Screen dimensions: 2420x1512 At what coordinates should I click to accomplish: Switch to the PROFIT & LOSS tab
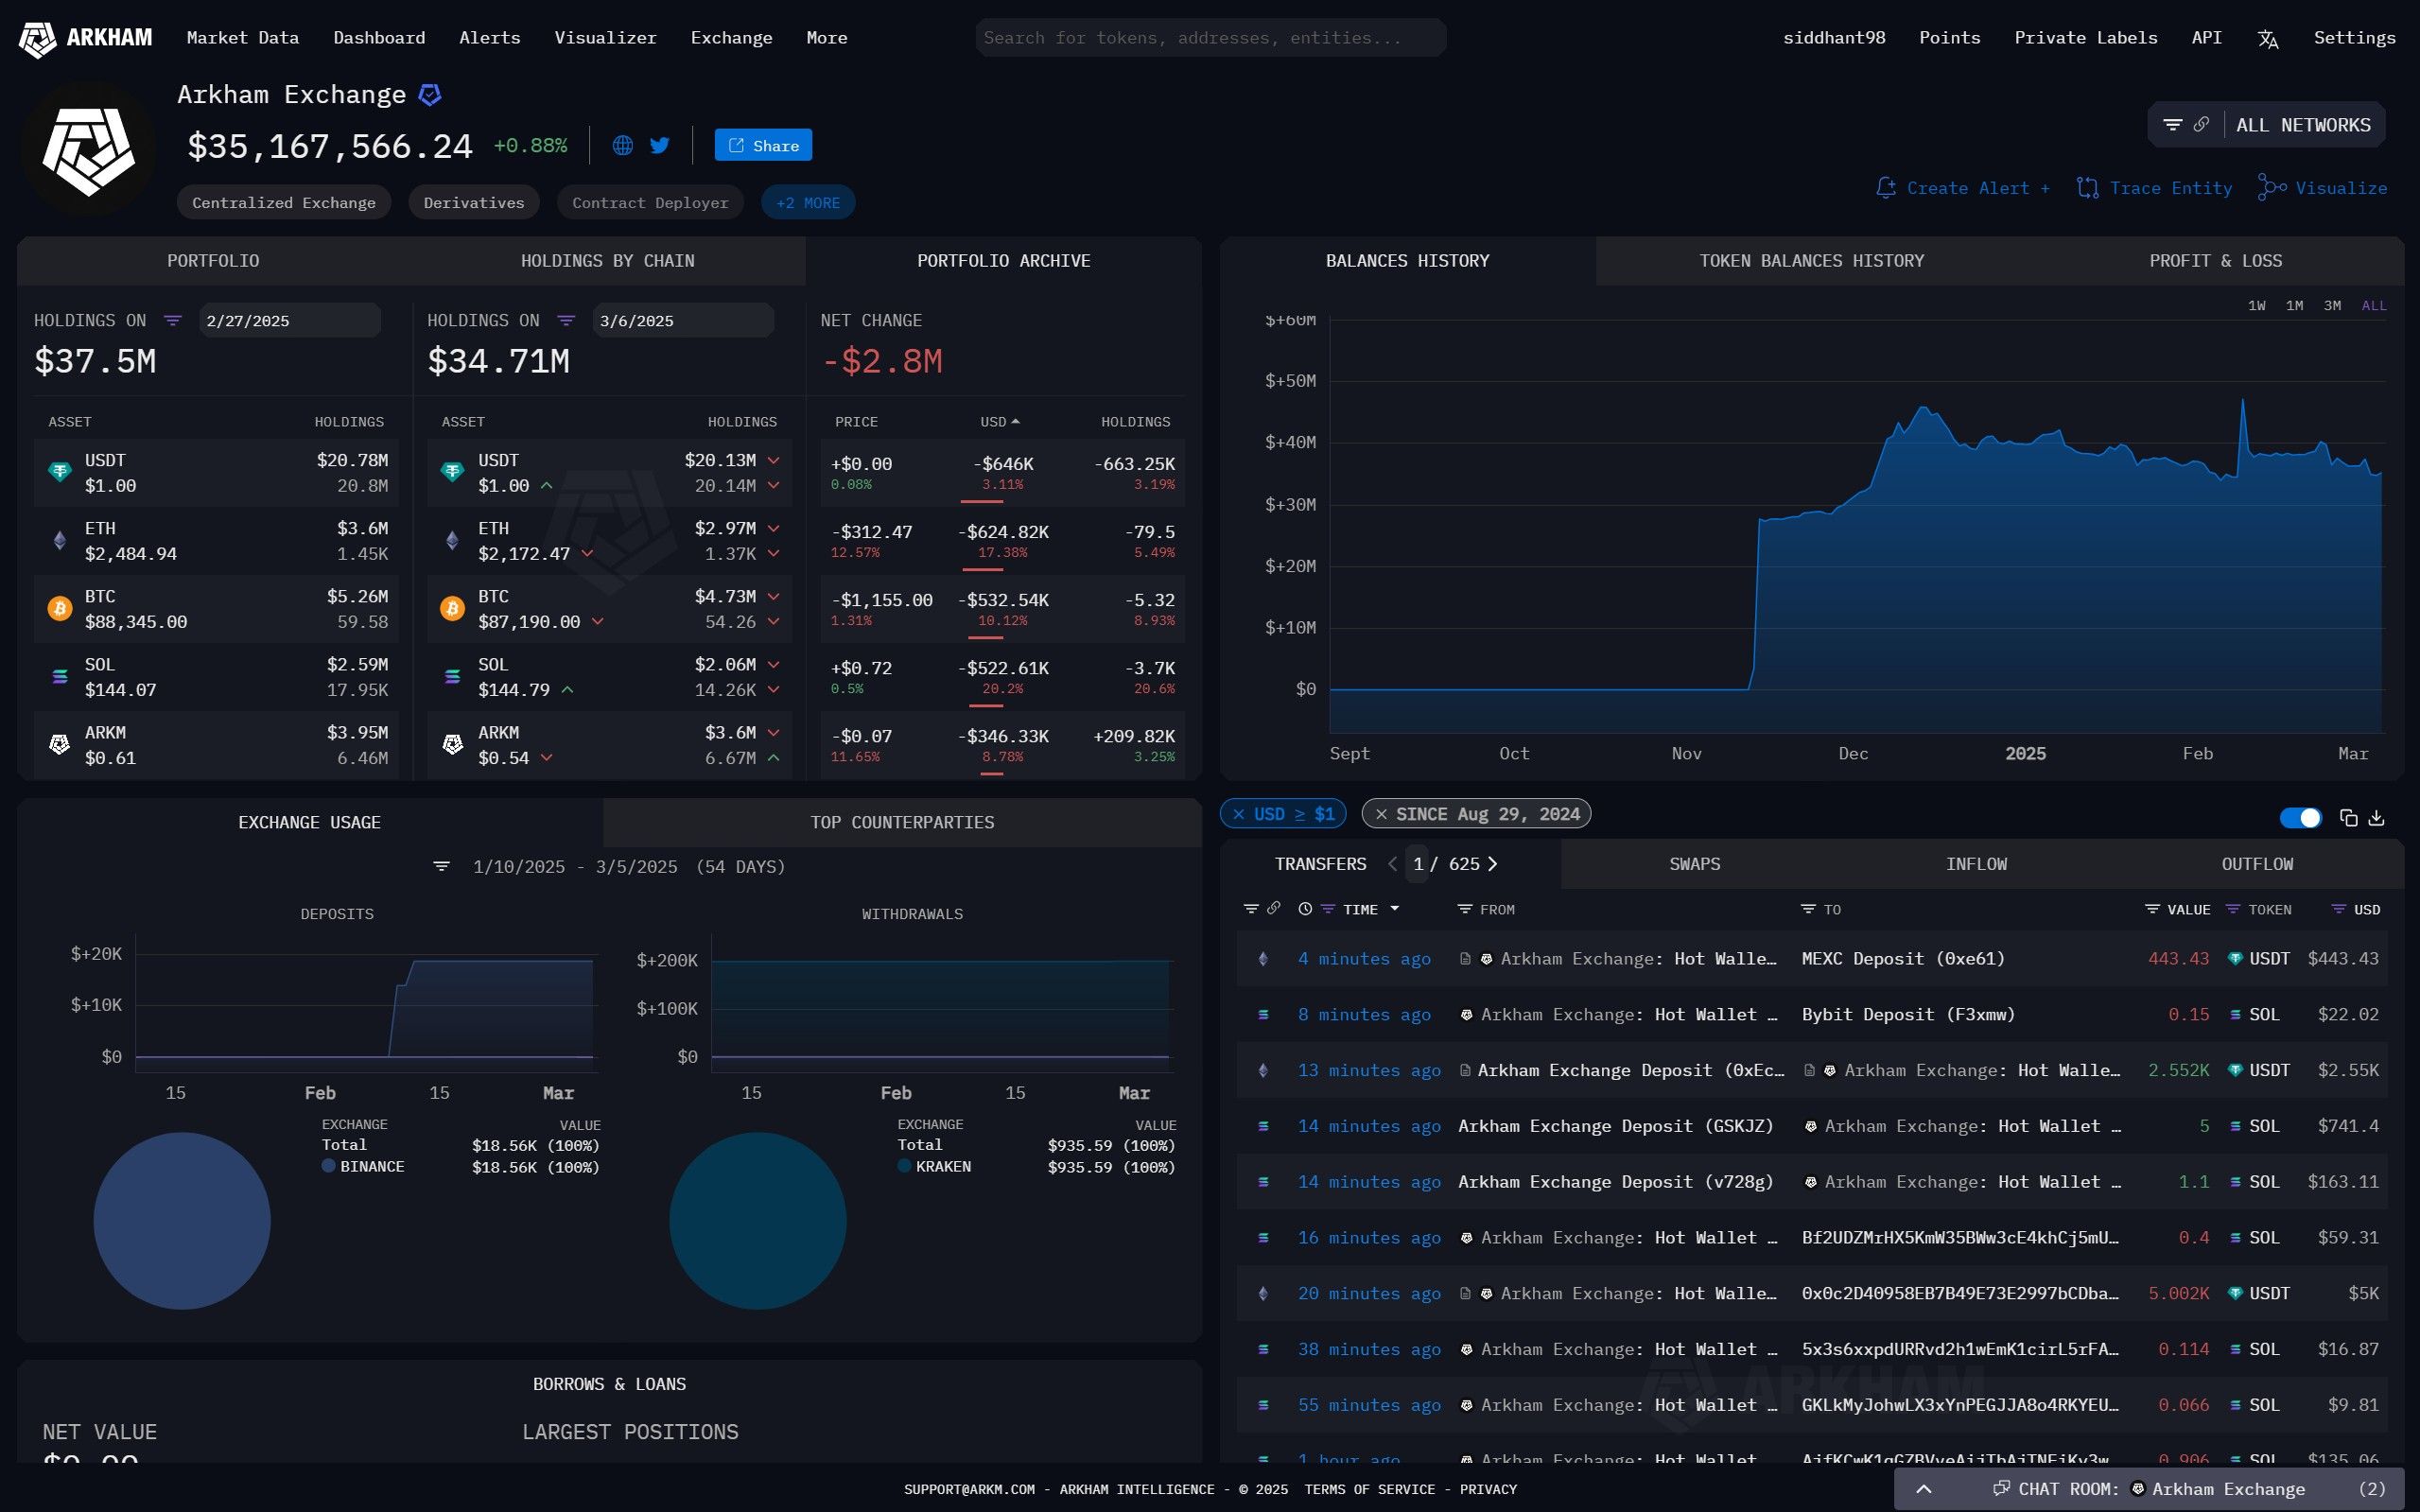click(2215, 261)
